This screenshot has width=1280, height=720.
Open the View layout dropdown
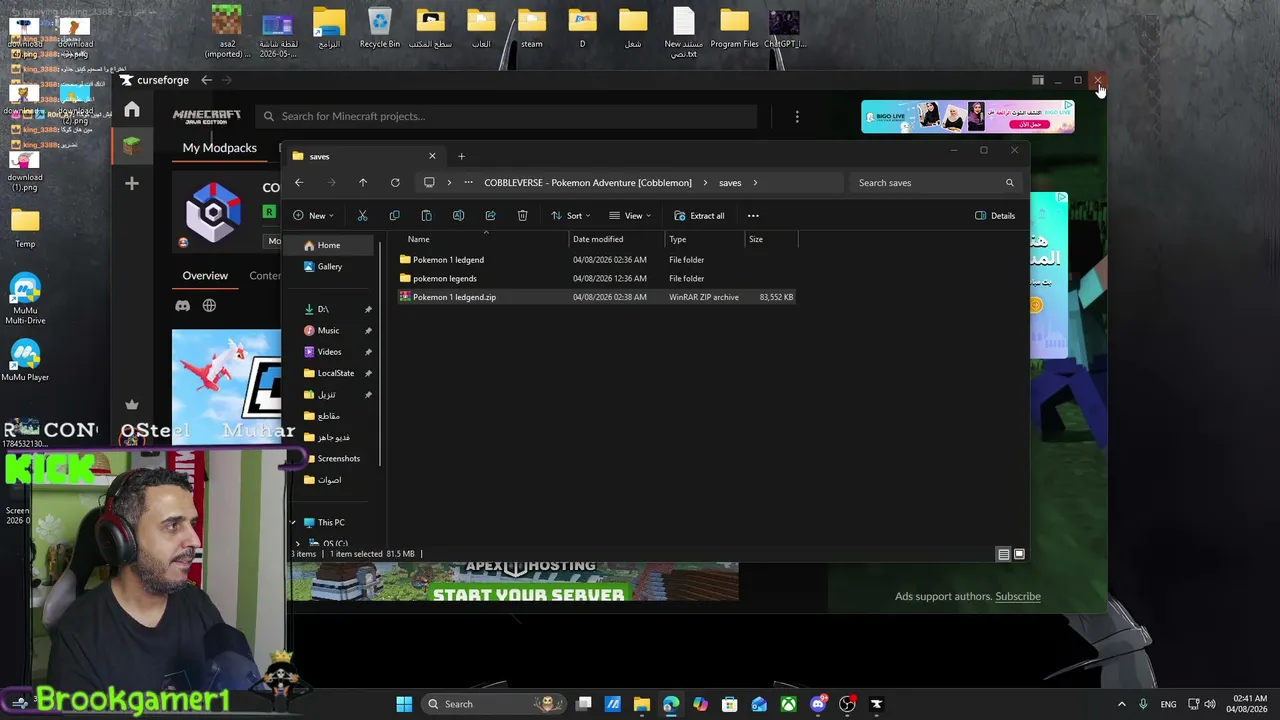(630, 216)
